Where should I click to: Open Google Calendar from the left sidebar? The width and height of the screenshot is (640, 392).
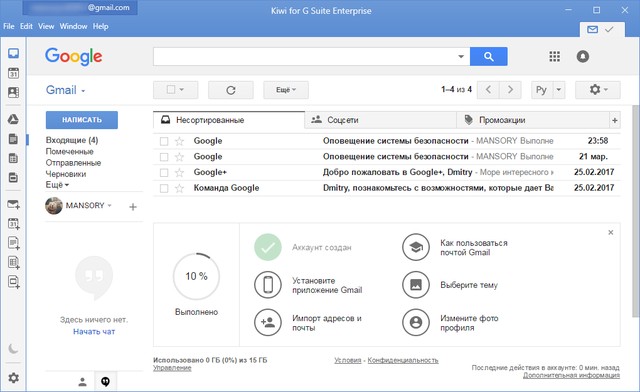pyautogui.click(x=13, y=73)
